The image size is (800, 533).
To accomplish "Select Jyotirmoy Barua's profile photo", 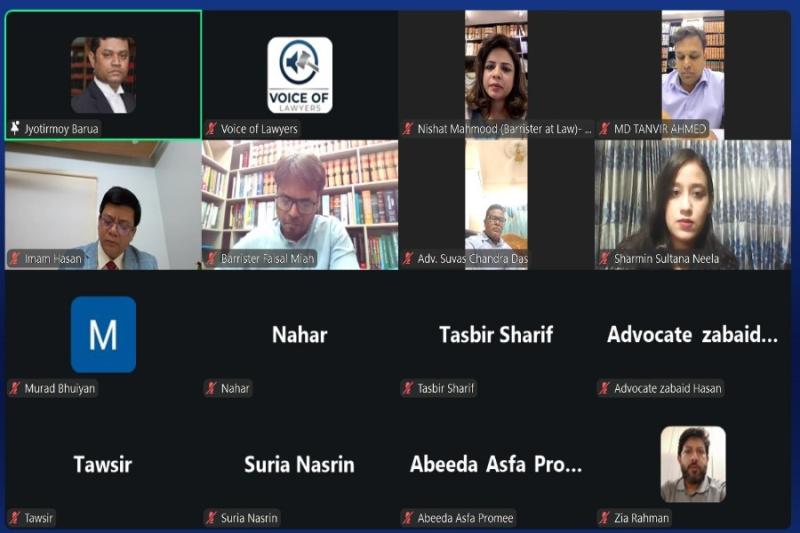I will 104,75.
